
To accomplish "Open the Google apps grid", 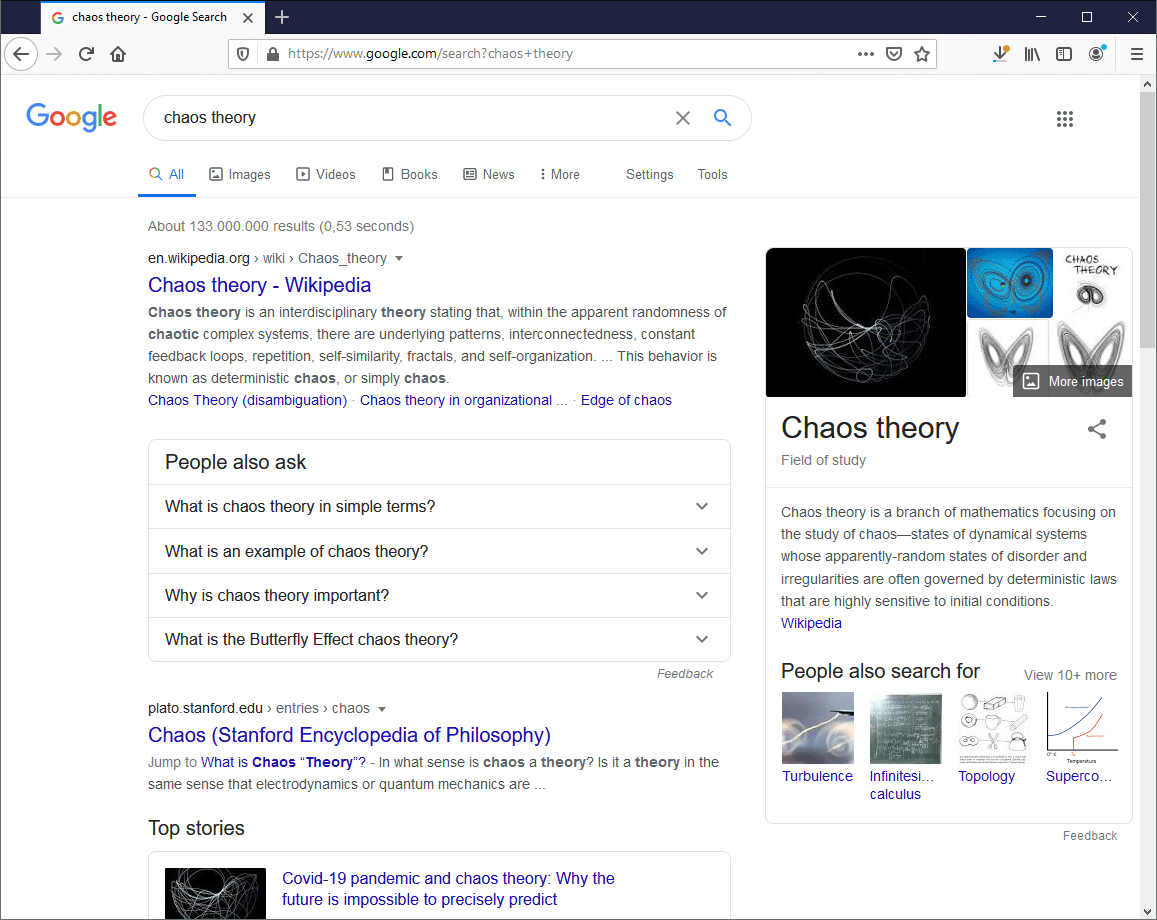I will [x=1065, y=119].
